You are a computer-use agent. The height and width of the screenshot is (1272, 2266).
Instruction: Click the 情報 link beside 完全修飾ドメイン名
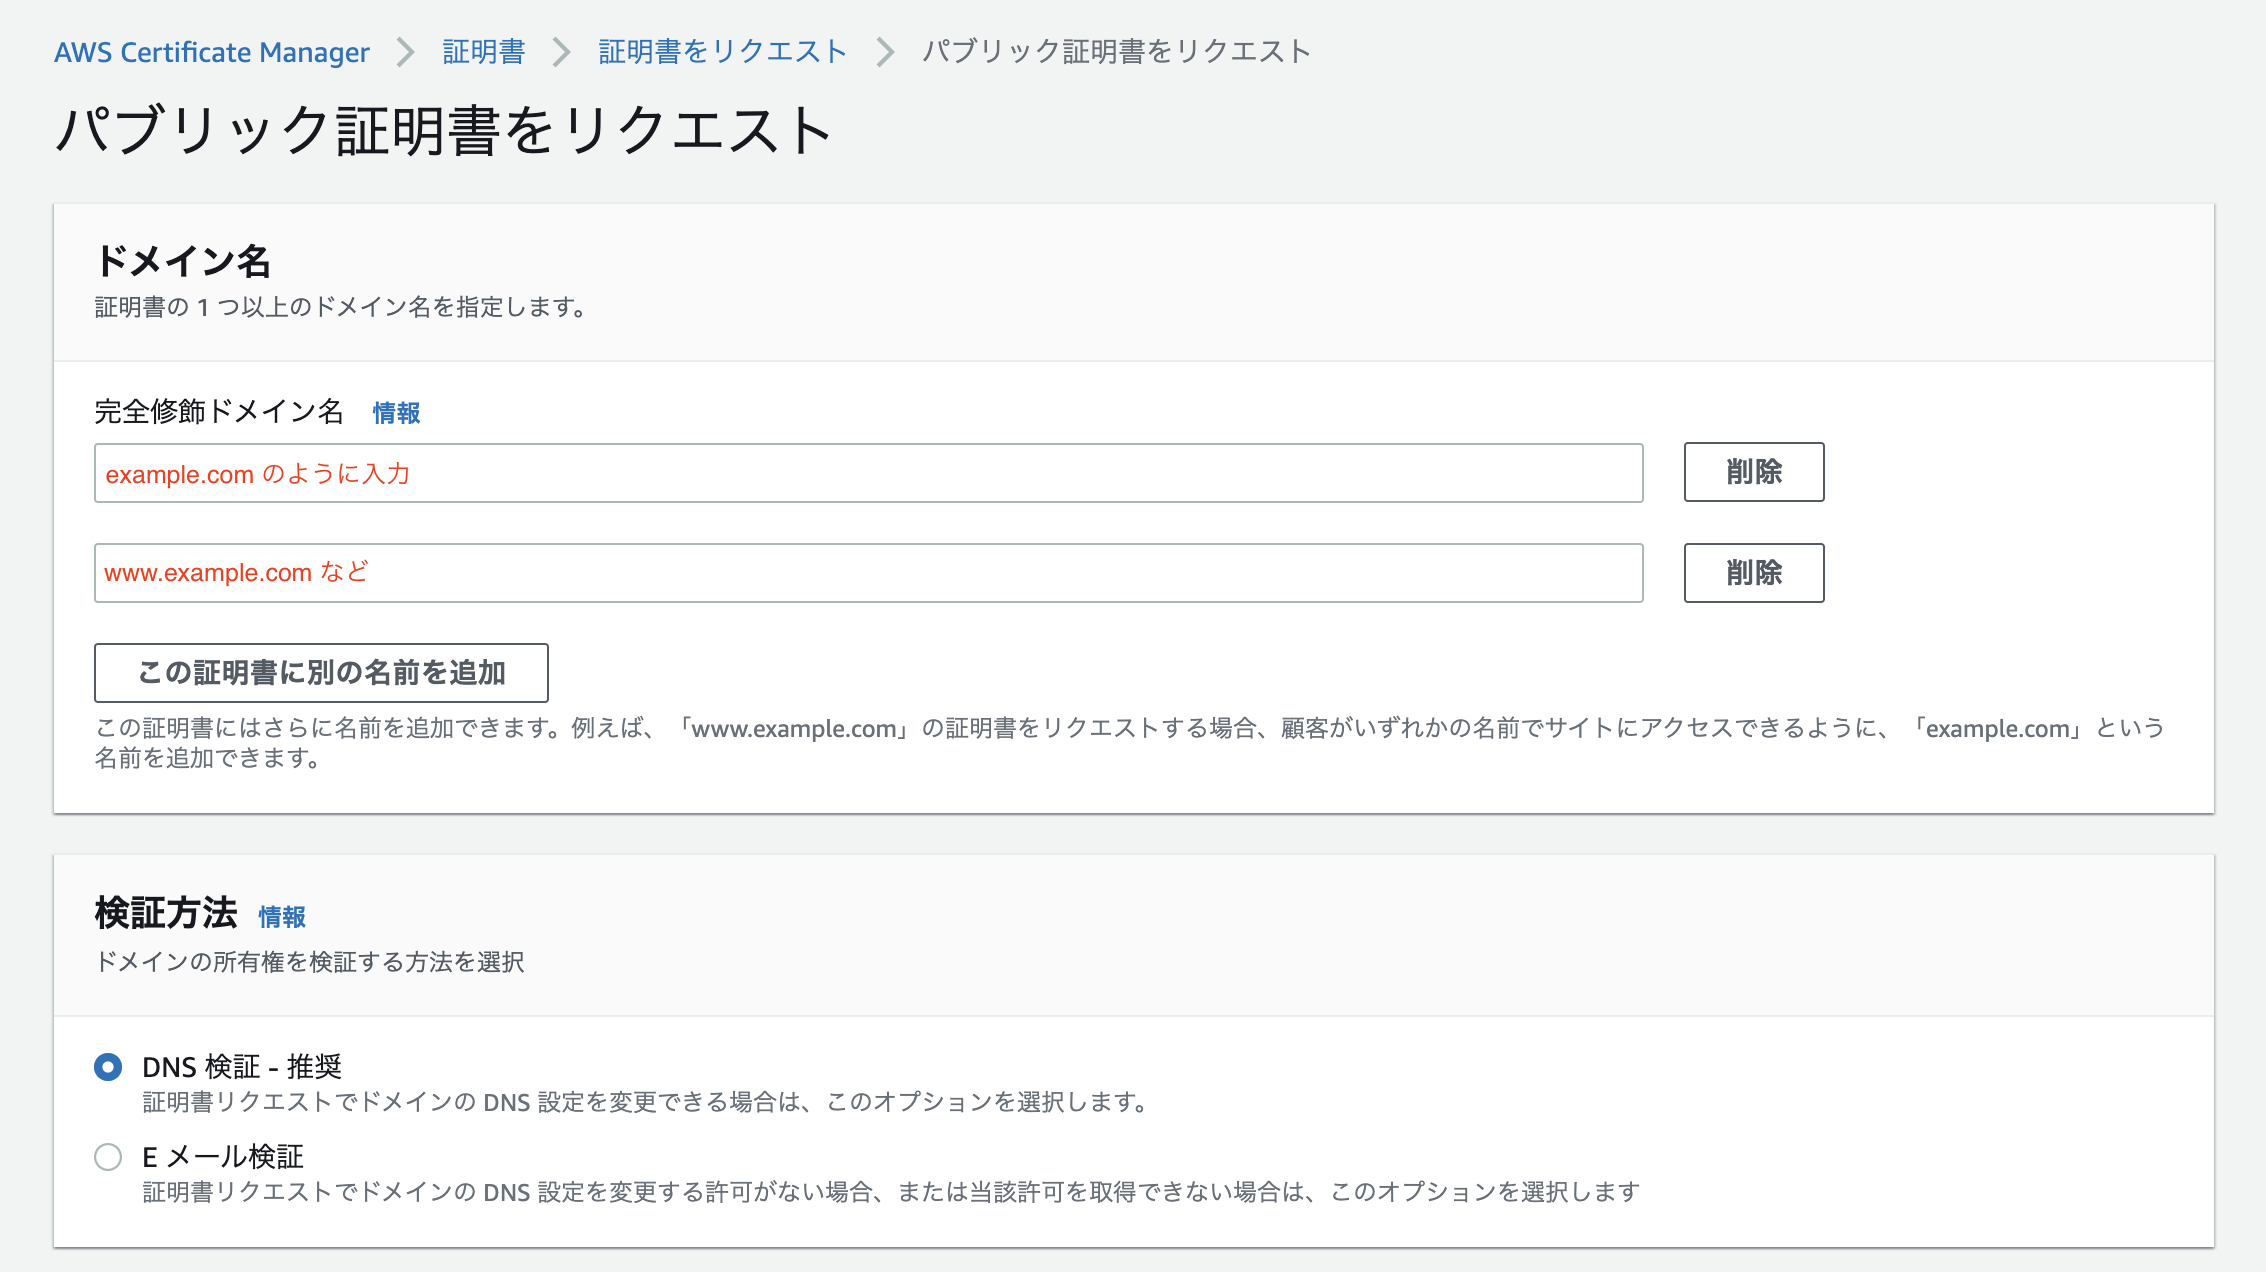click(396, 413)
